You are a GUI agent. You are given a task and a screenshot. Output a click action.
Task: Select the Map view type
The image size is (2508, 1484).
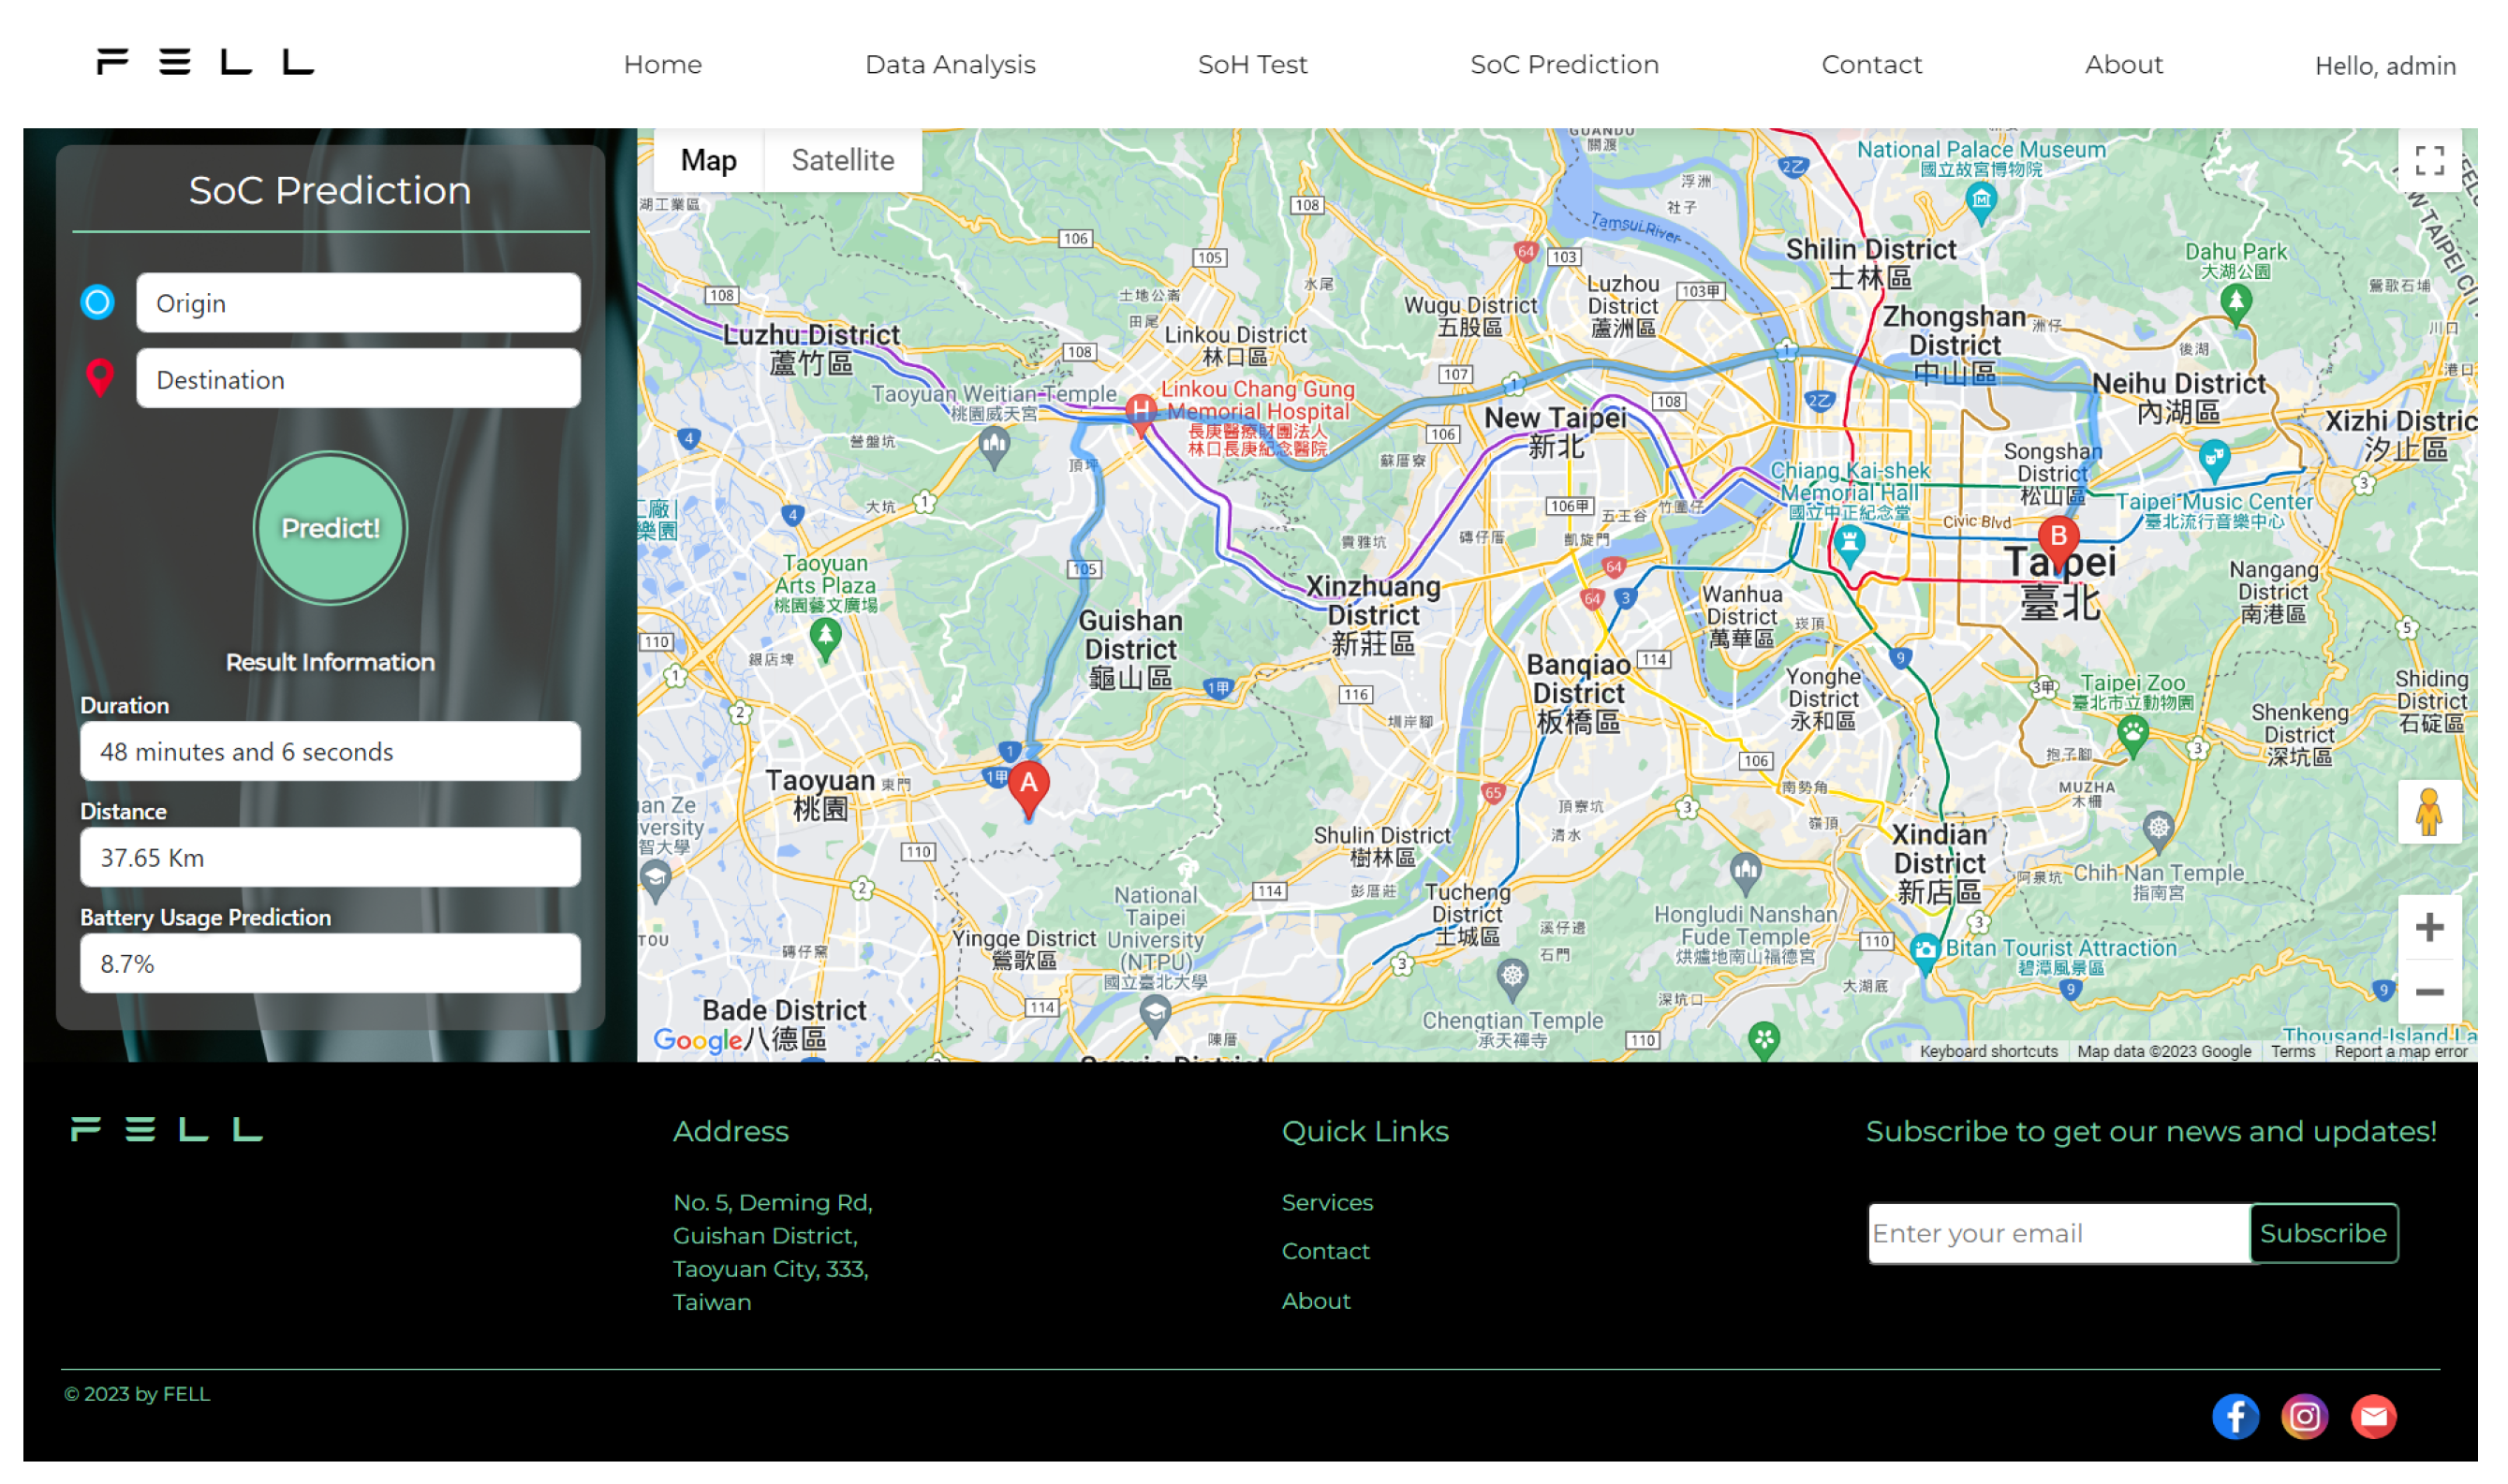click(x=708, y=160)
